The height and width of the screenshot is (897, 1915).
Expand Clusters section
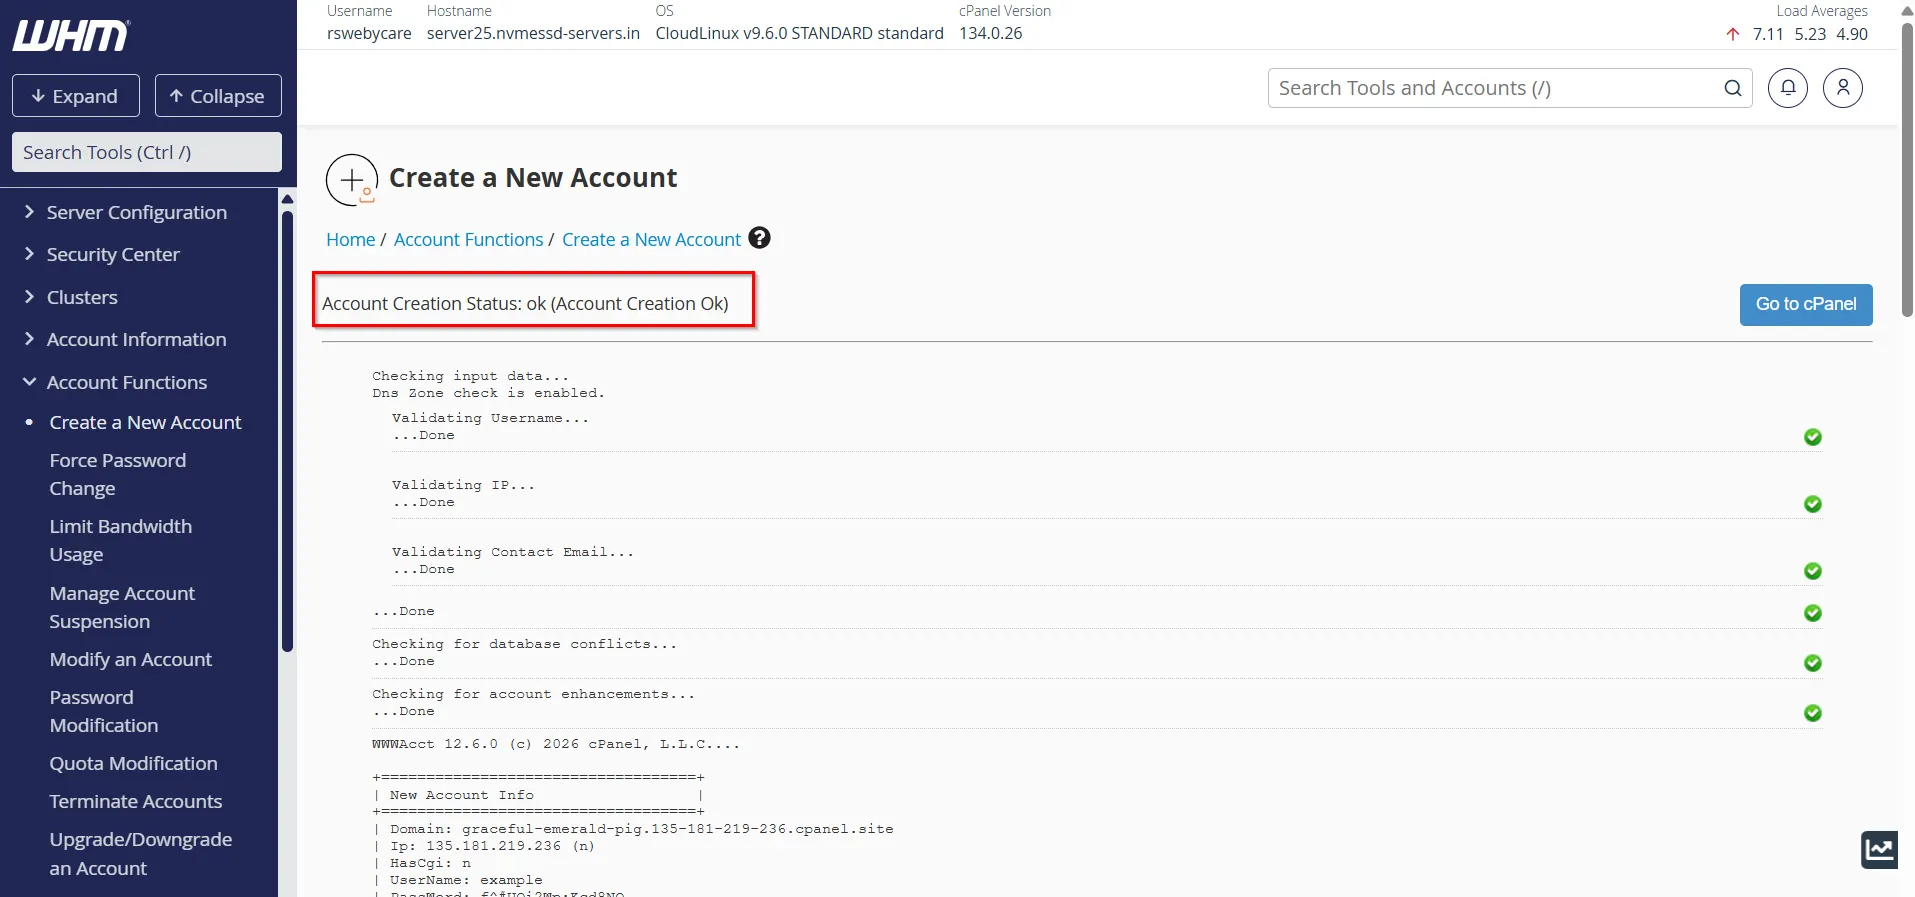[82, 297]
